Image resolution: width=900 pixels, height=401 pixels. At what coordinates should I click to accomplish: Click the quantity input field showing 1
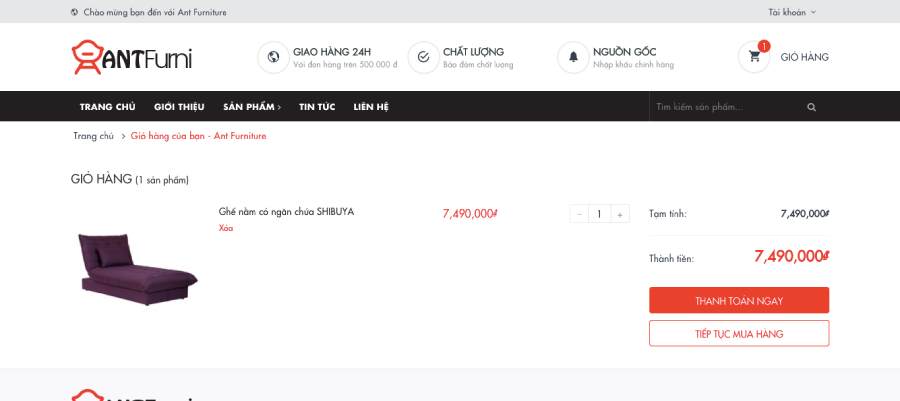599,214
